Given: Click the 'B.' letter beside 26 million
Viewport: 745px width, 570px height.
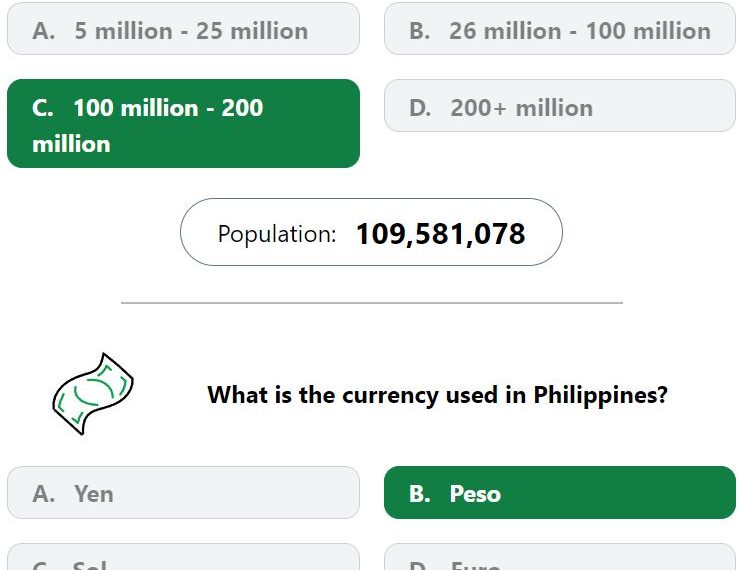Looking at the screenshot, I should click(420, 31).
